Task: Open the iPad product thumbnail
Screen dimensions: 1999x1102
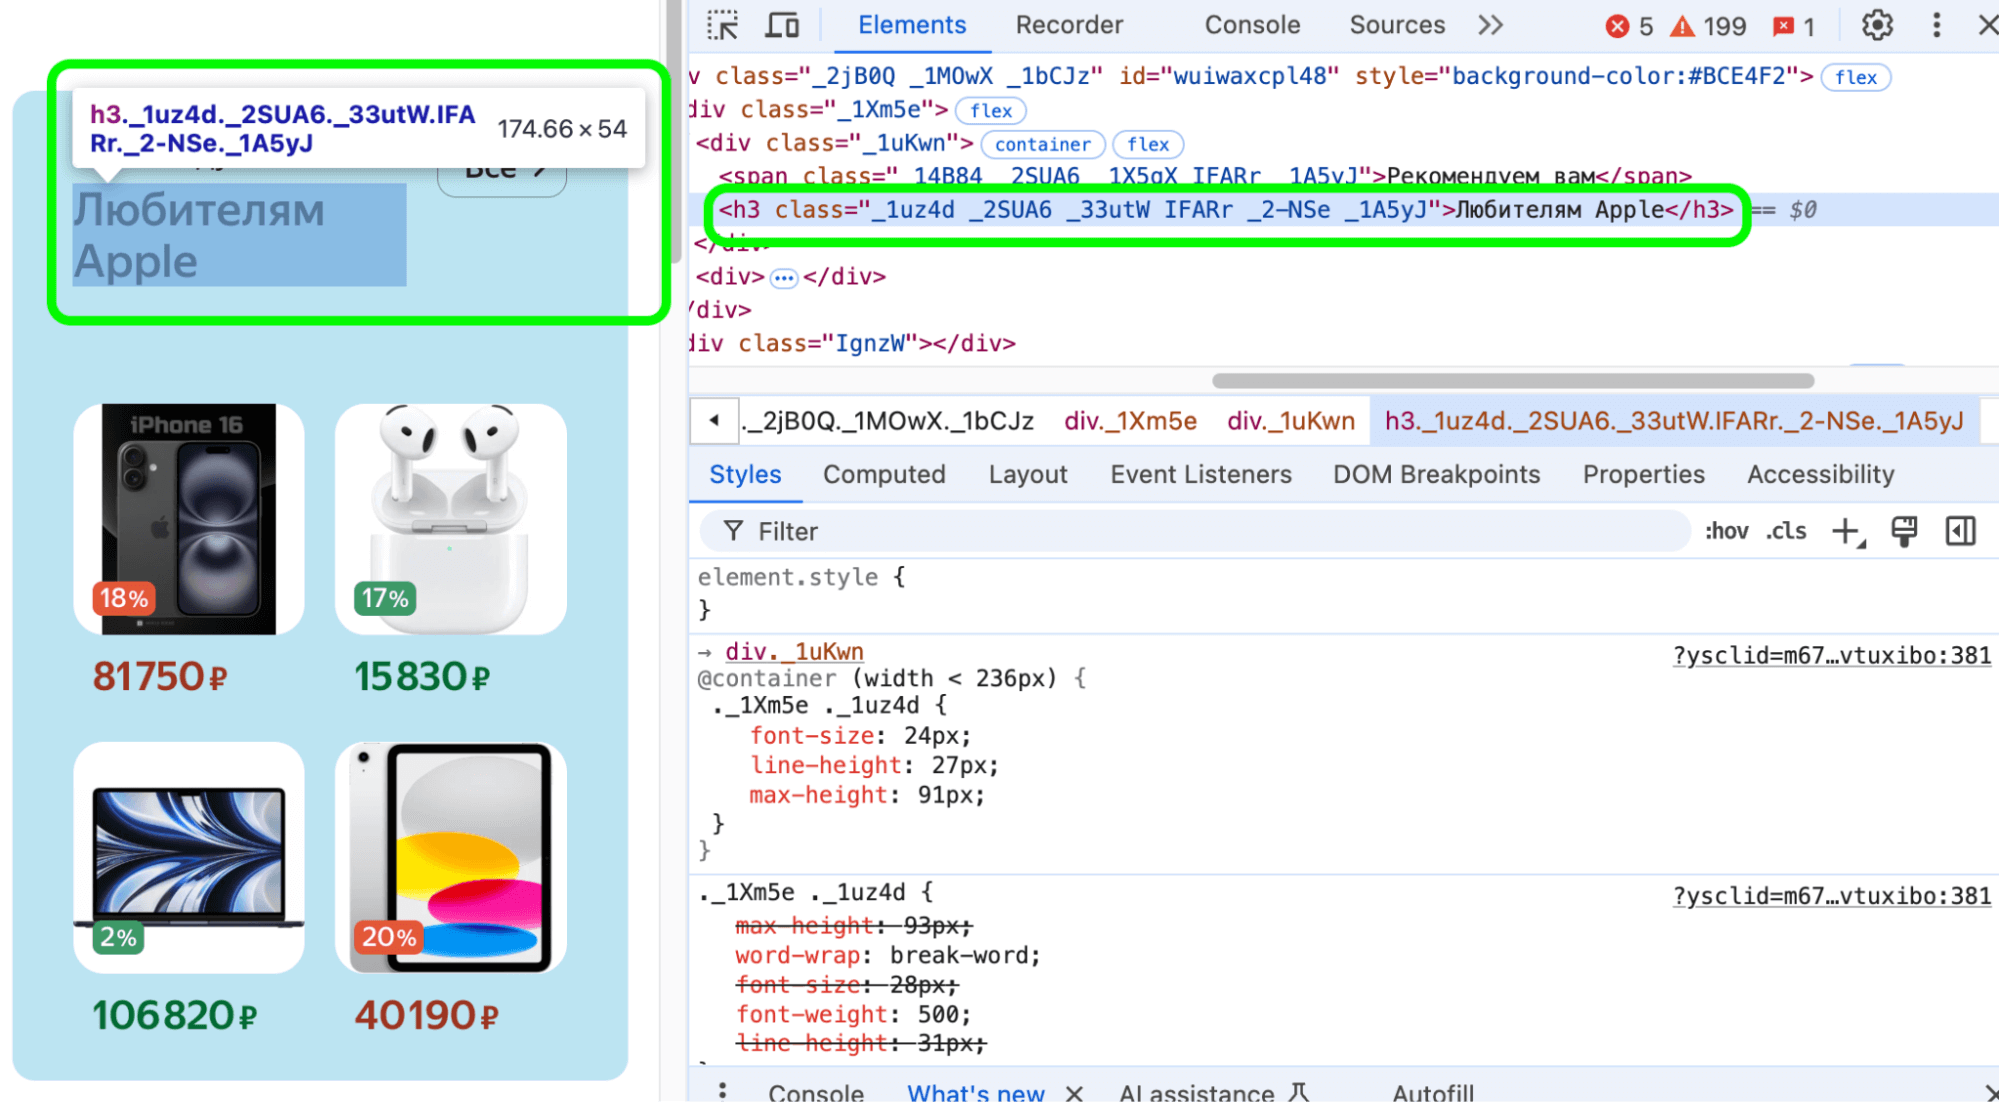Action: pos(451,857)
